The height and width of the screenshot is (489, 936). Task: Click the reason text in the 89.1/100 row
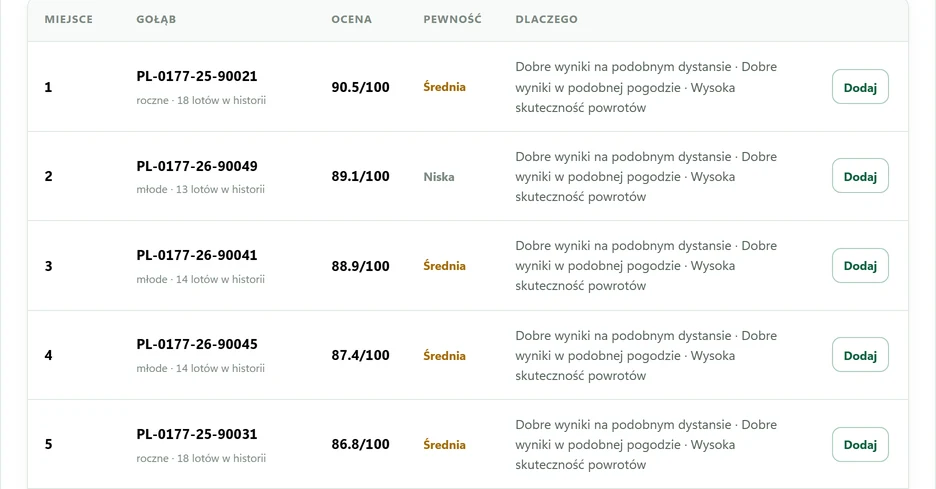[646, 176]
